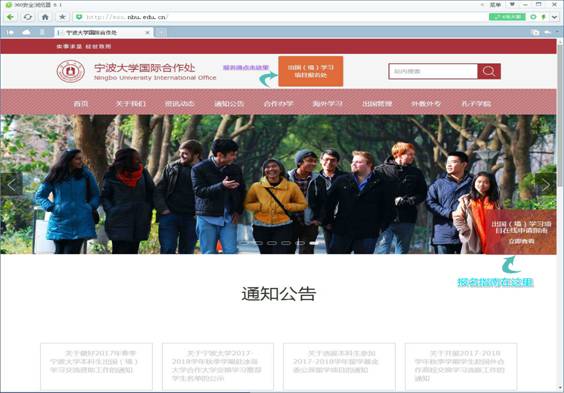Go to the browser home page icon

[45, 17]
